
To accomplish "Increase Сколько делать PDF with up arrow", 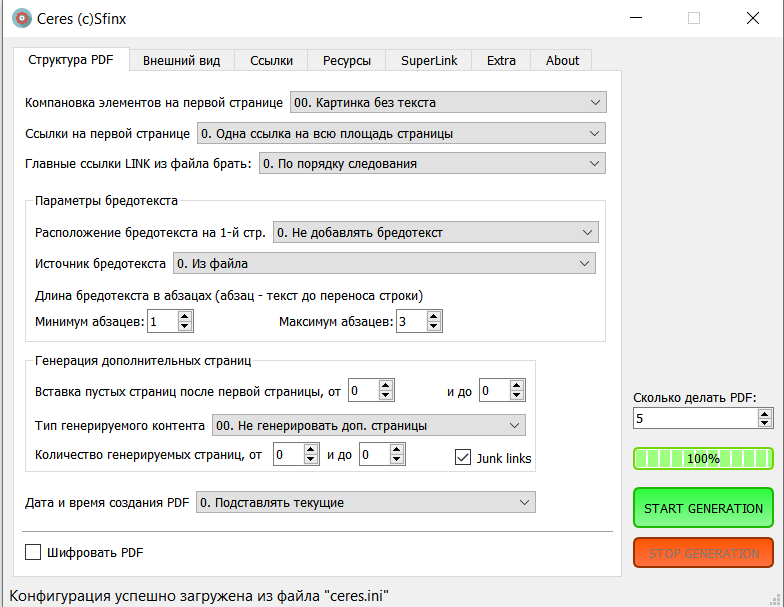I will click(764, 414).
